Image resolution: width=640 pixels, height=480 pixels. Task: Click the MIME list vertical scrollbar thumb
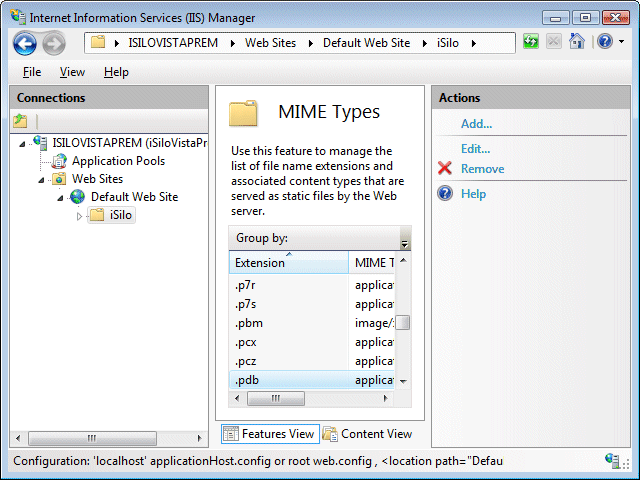[x=404, y=323]
